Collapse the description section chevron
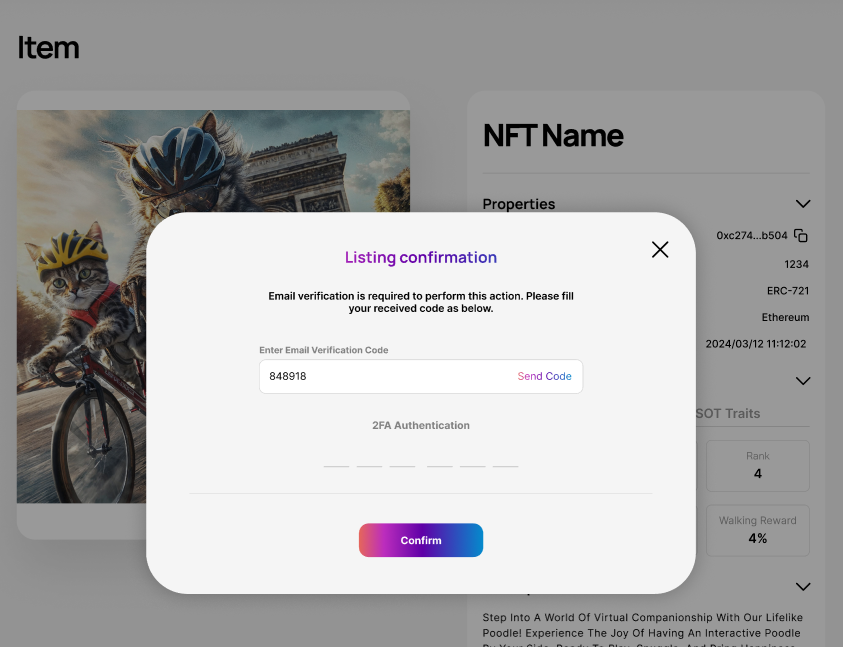This screenshot has width=843, height=647. tap(802, 586)
